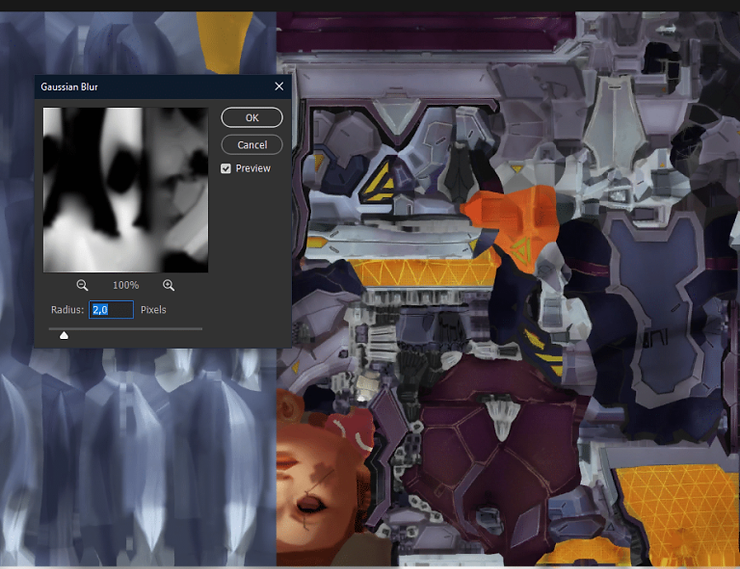Image resolution: width=740 pixels, height=569 pixels.
Task: Zoom in the blur preview magnifier
Action: tap(168, 285)
